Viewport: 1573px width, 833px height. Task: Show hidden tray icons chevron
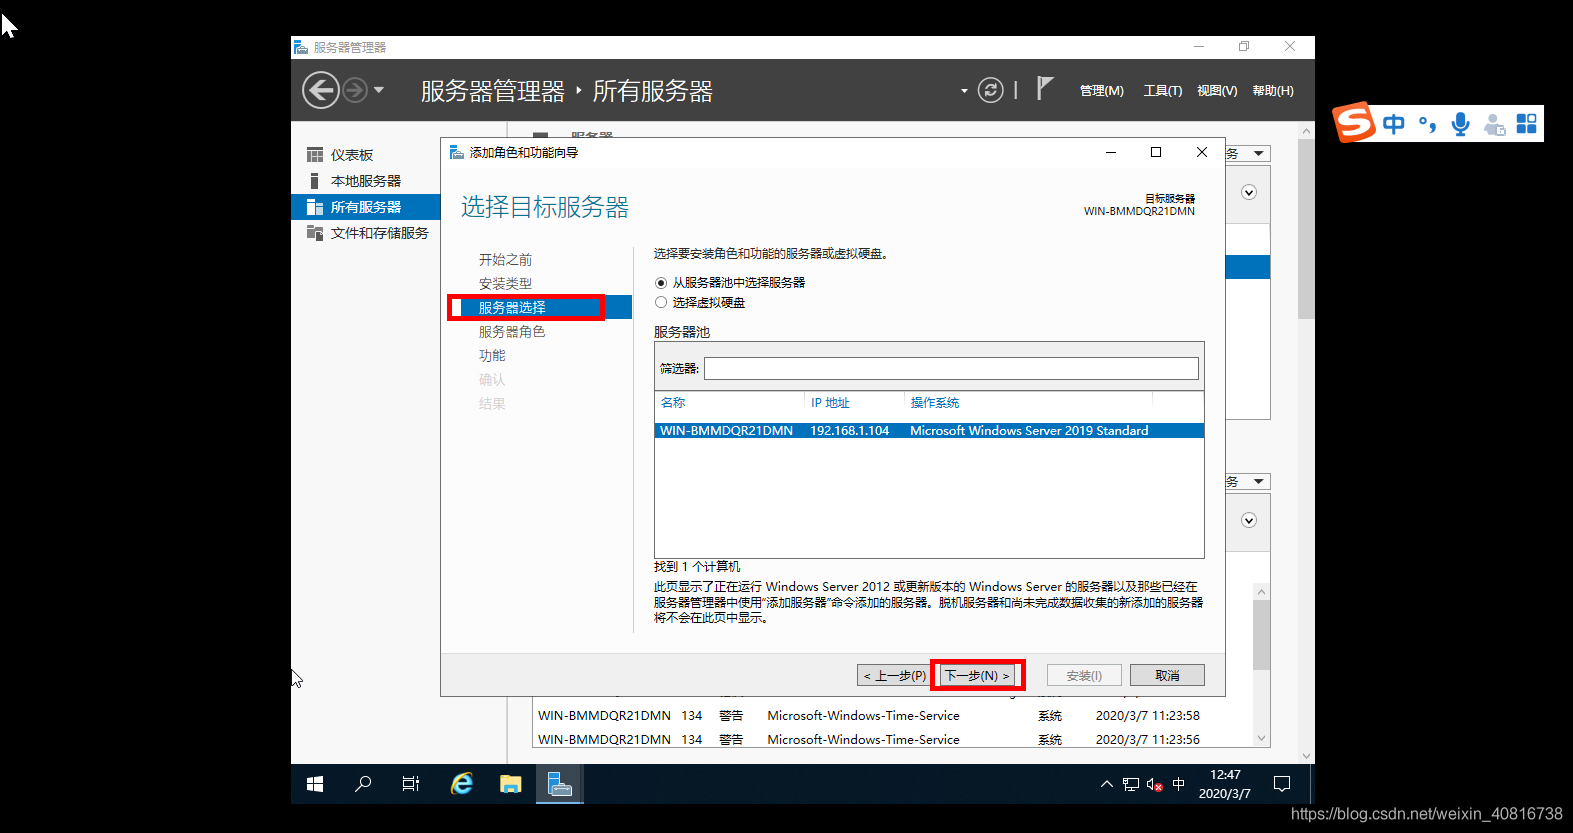pos(1107,784)
